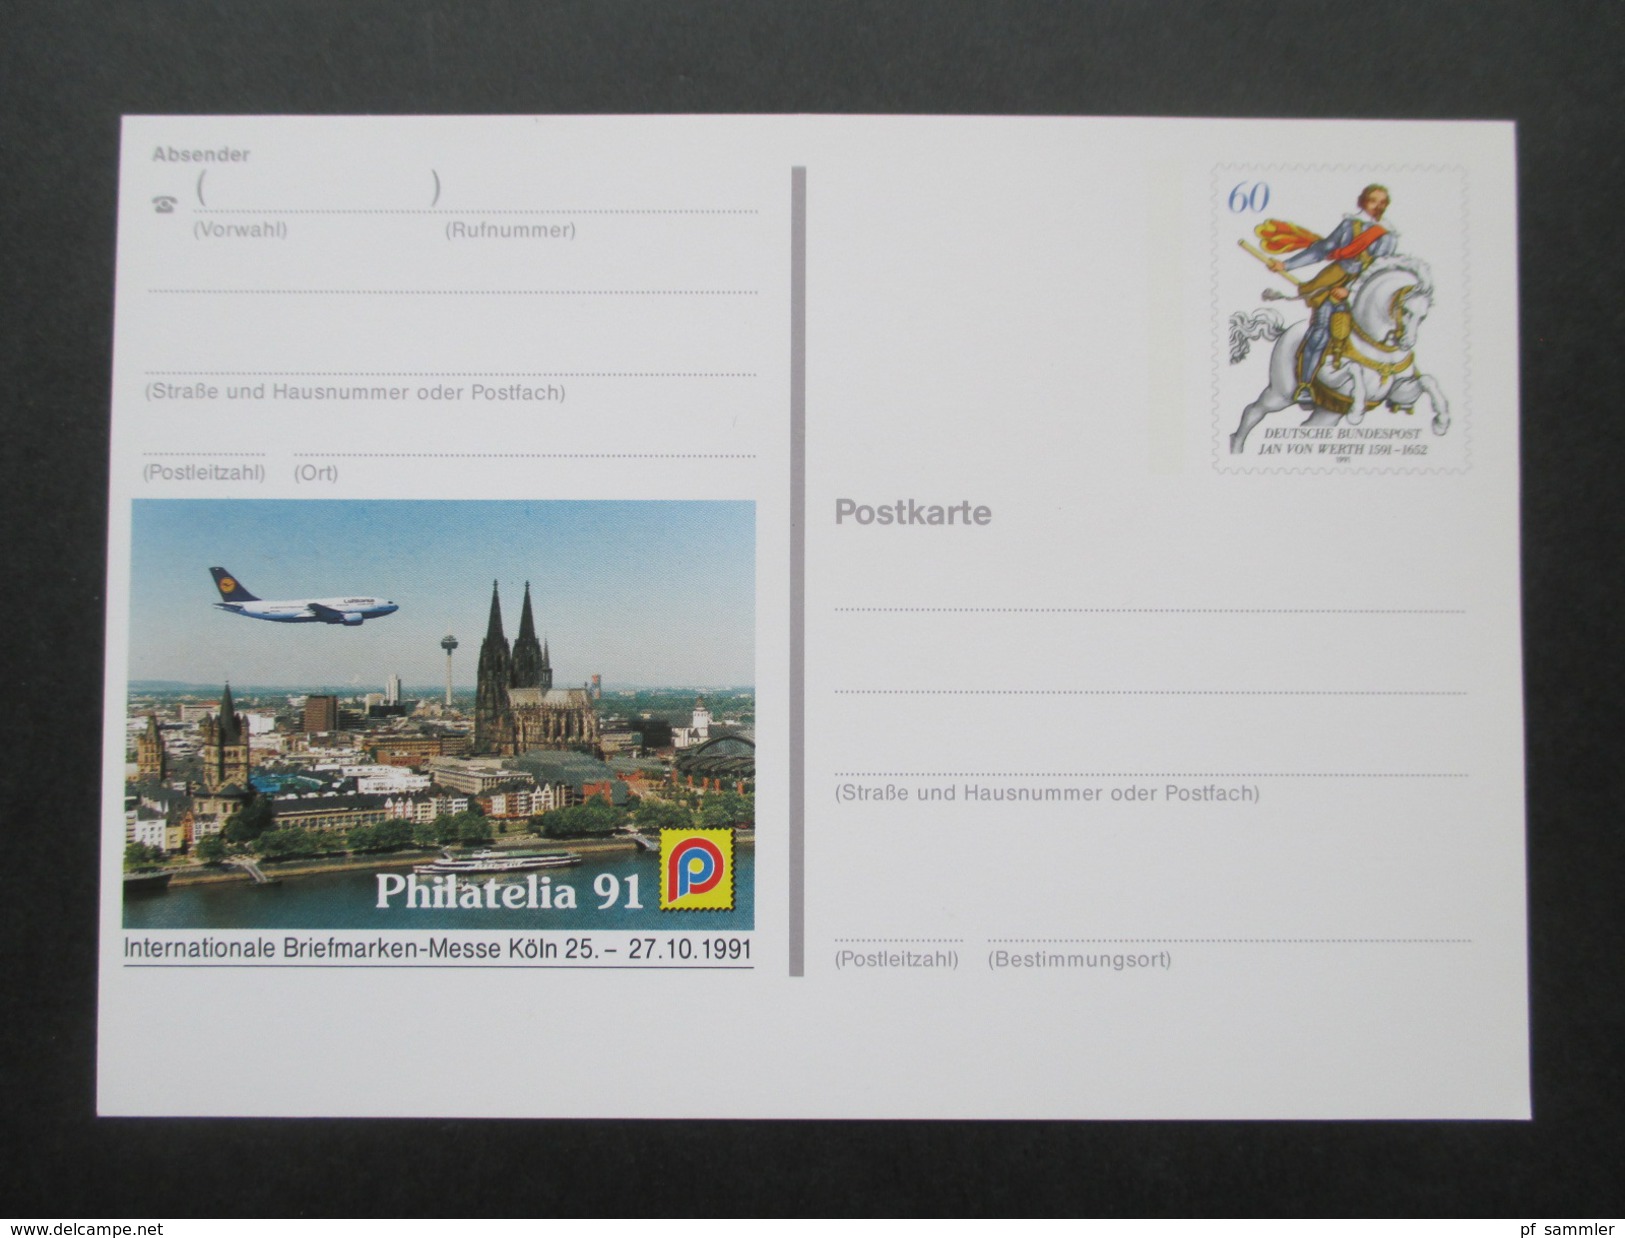Click the Lufthansa airplane in the picture
1625x1238 pixels.
[303, 598]
